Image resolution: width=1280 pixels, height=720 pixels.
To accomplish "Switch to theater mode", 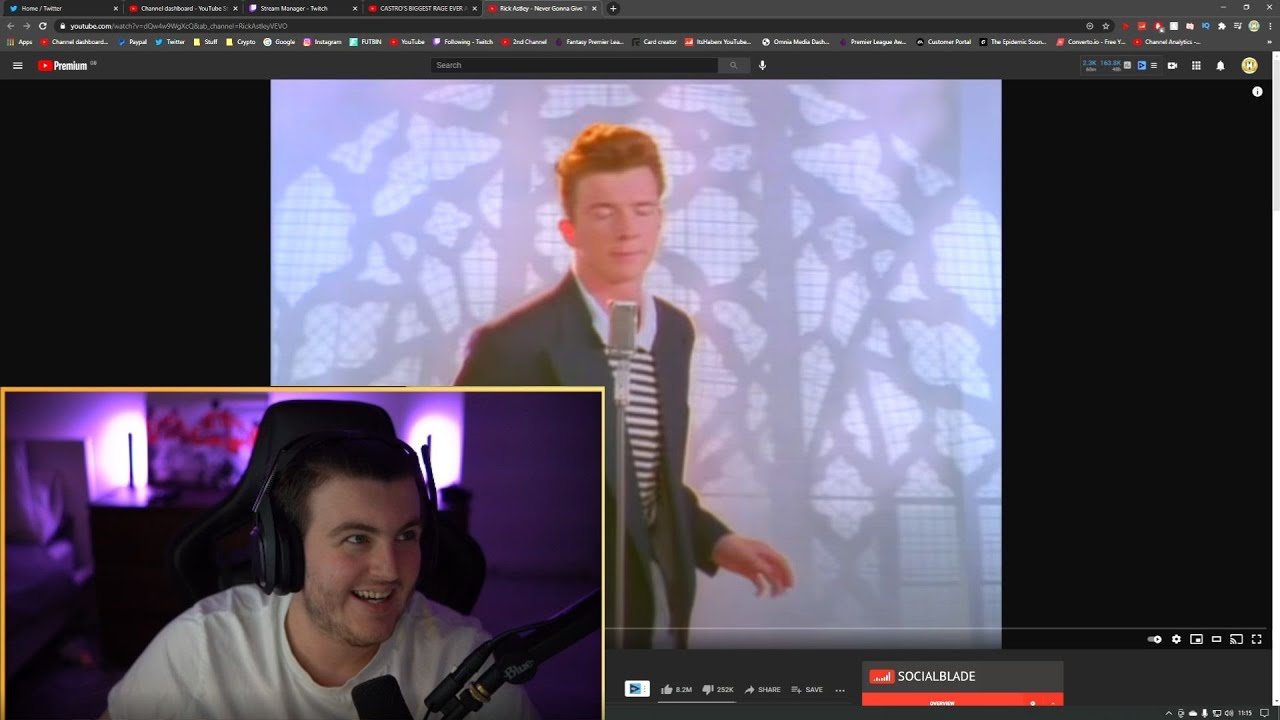I will [1216, 639].
